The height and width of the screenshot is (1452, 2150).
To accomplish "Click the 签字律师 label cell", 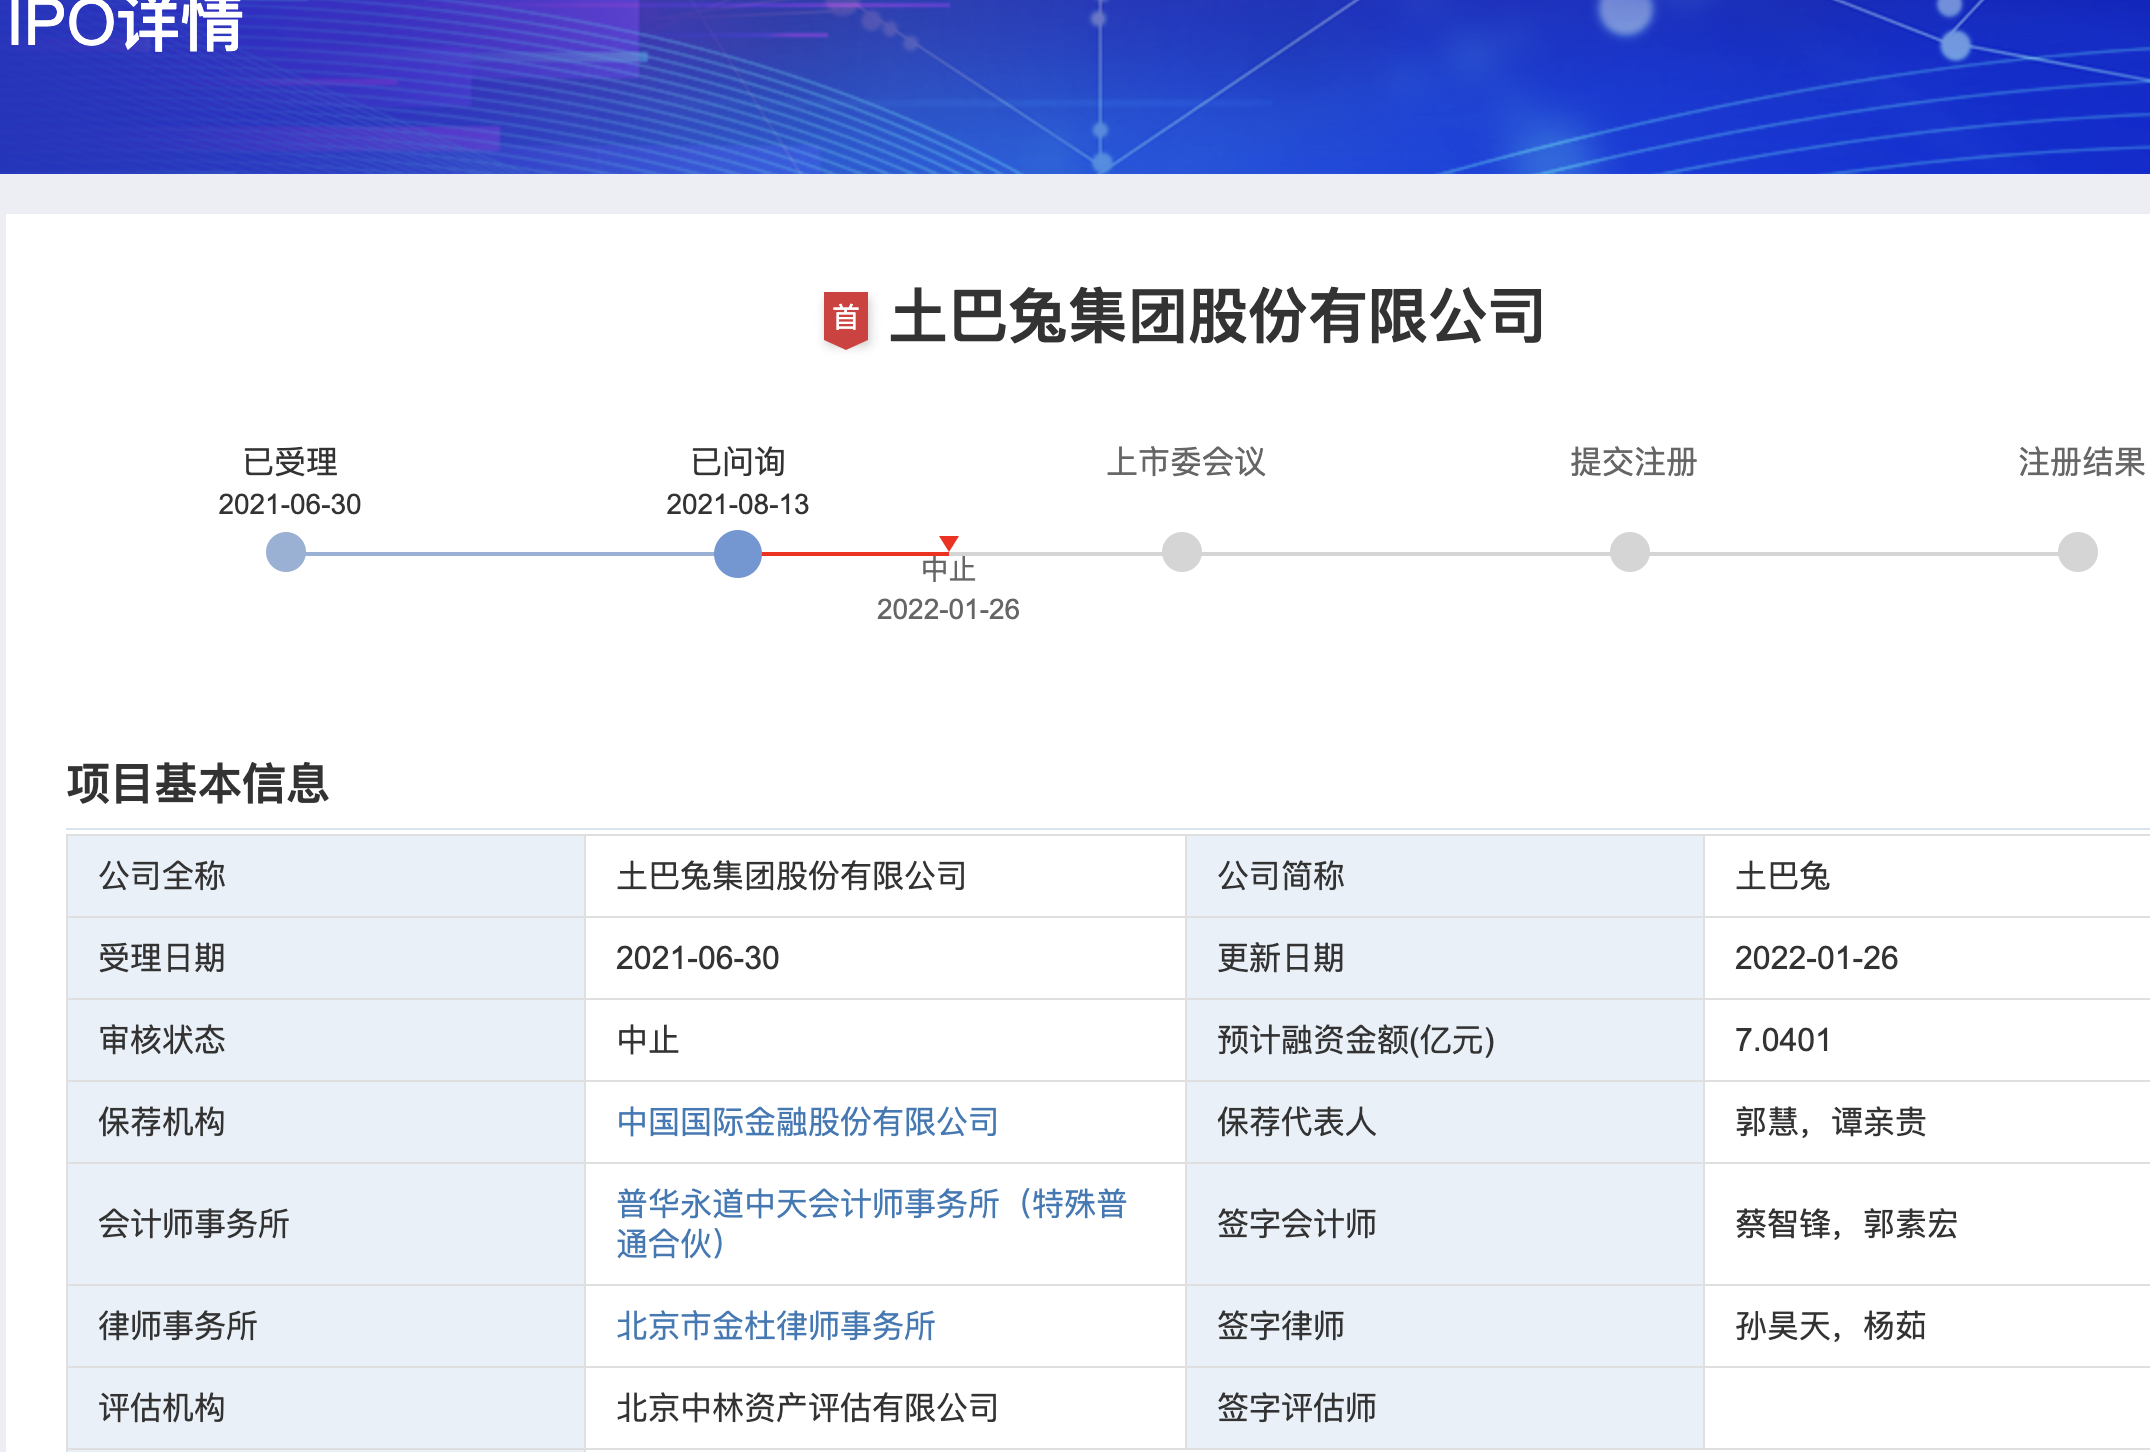I will point(1445,1326).
